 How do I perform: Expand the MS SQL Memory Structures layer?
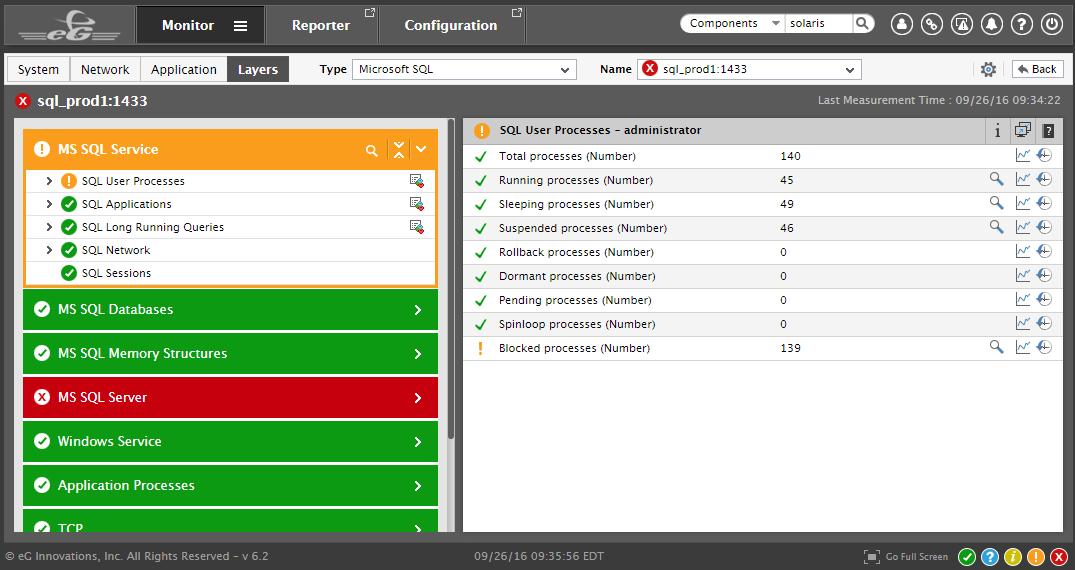[230, 354]
